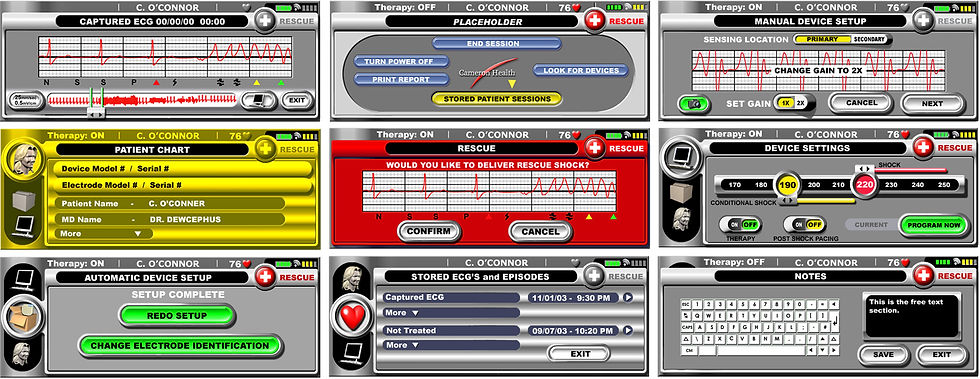
Task: Click the arrow stepper above the Shock 220 knob
Action: tap(865, 168)
